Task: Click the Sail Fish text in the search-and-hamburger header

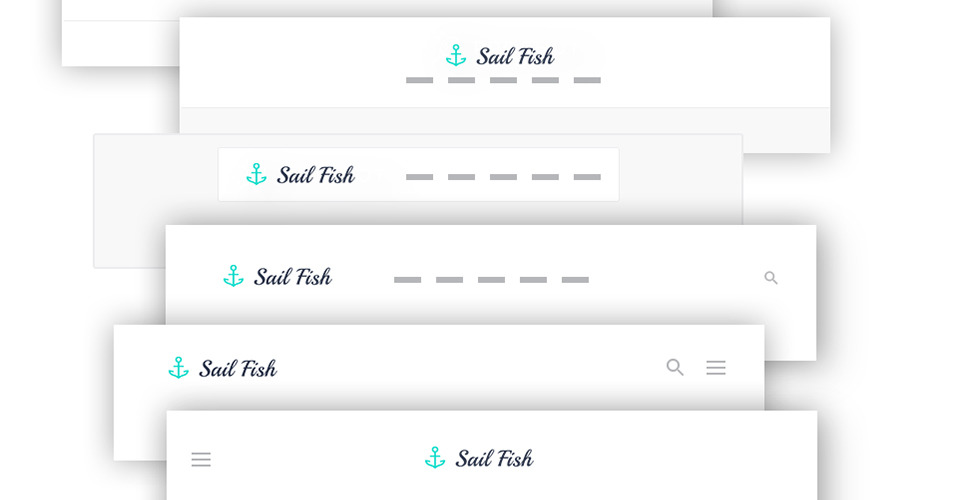Action: click(238, 369)
